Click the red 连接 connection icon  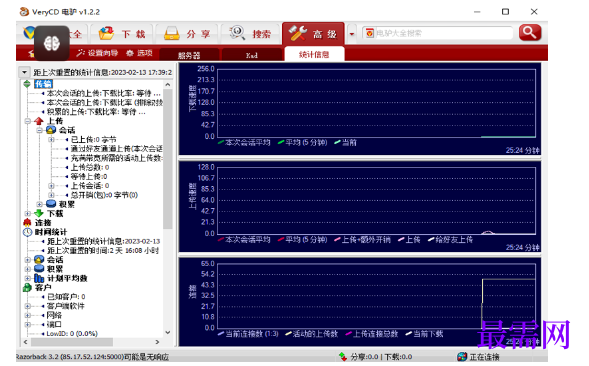pos(27,222)
